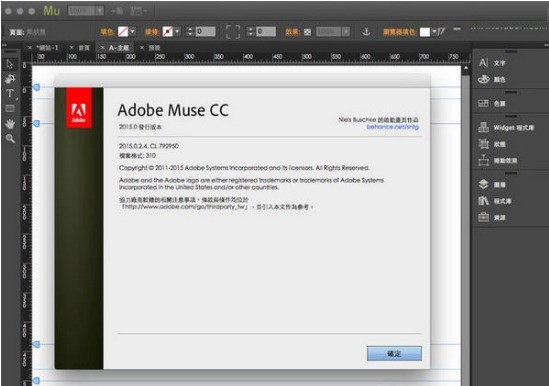Click the white browser fill swatch
The image size is (549, 386).
pyautogui.click(x=425, y=32)
